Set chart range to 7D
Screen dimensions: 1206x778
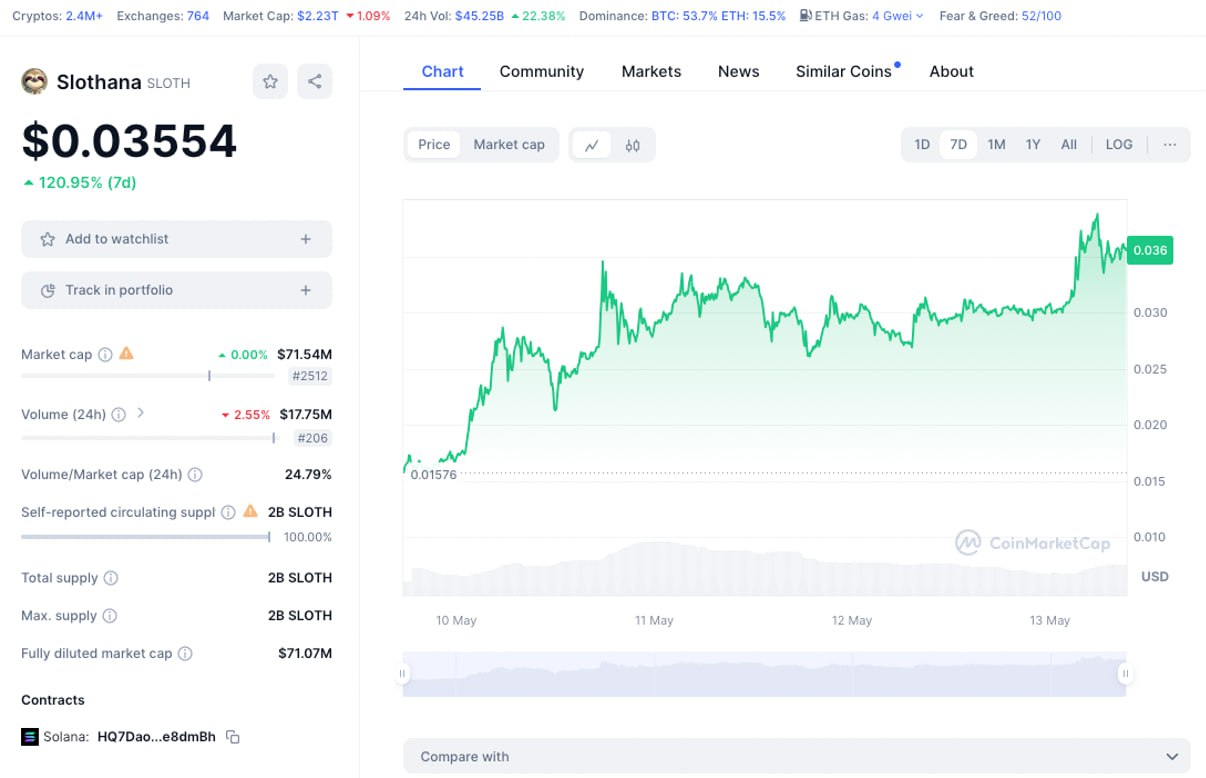coord(958,145)
